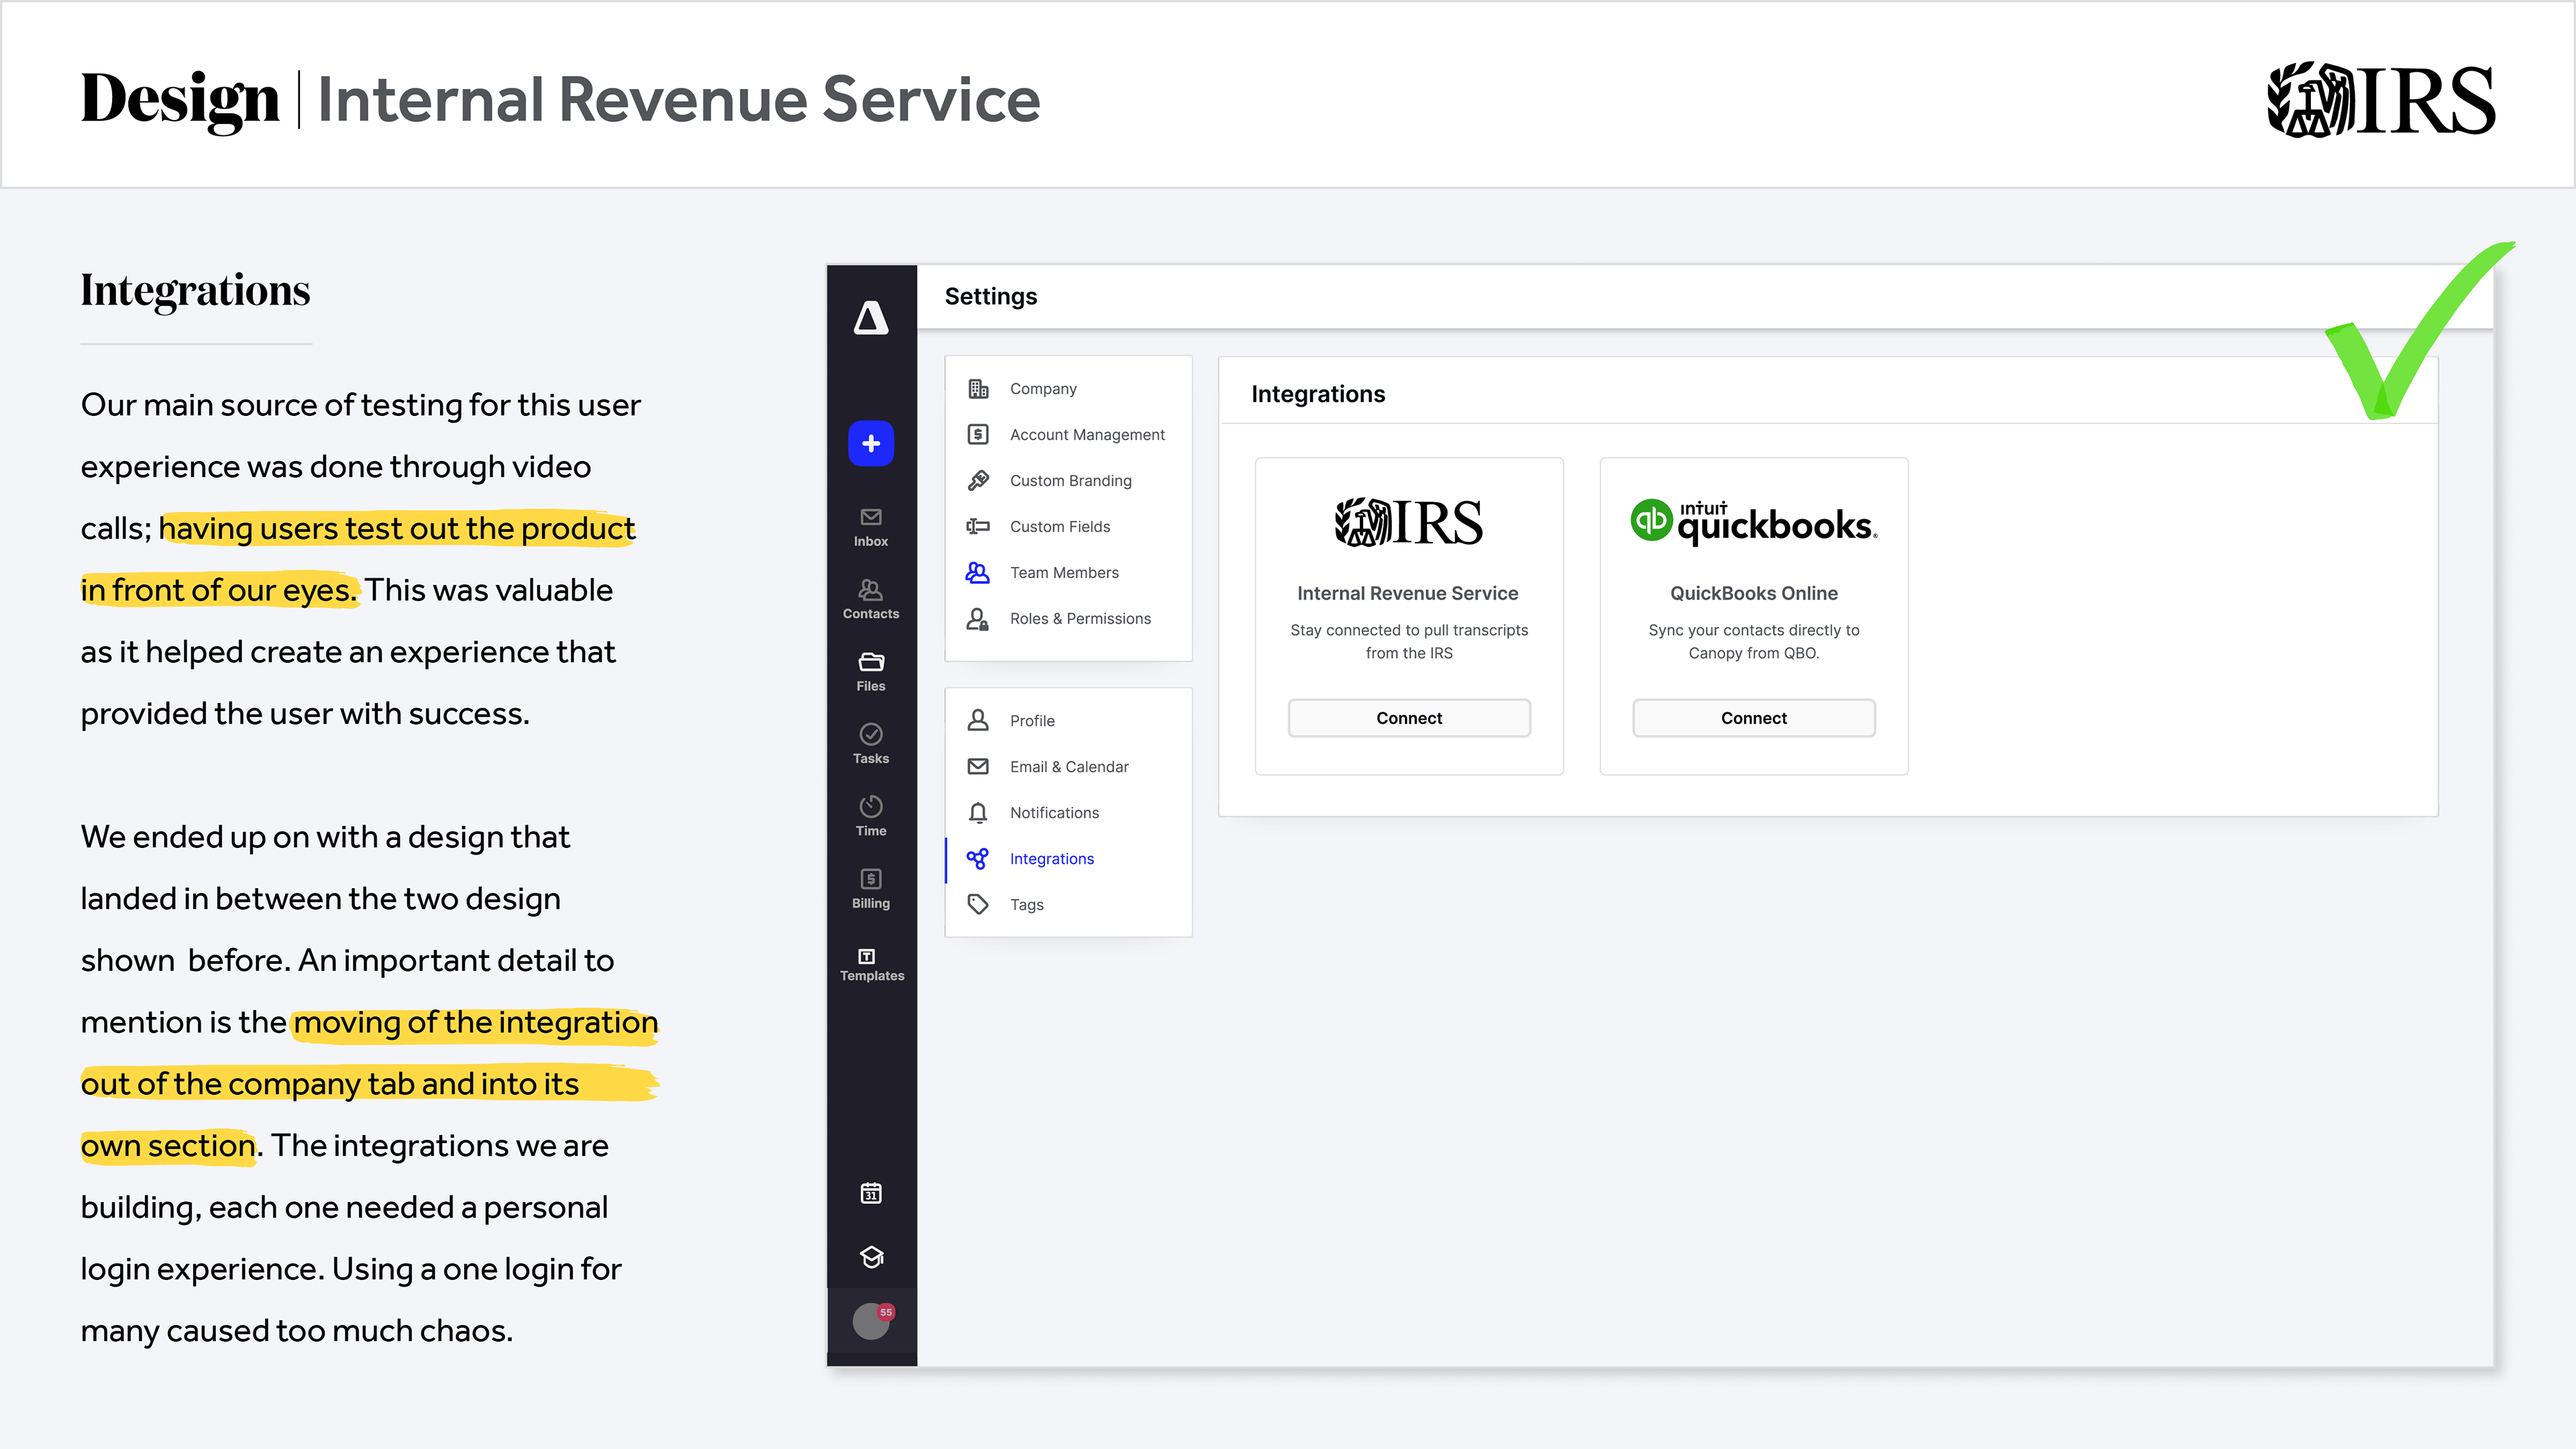The height and width of the screenshot is (1449, 2576).
Task: Click the Custom Branding brush icon
Action: [978, 480]
